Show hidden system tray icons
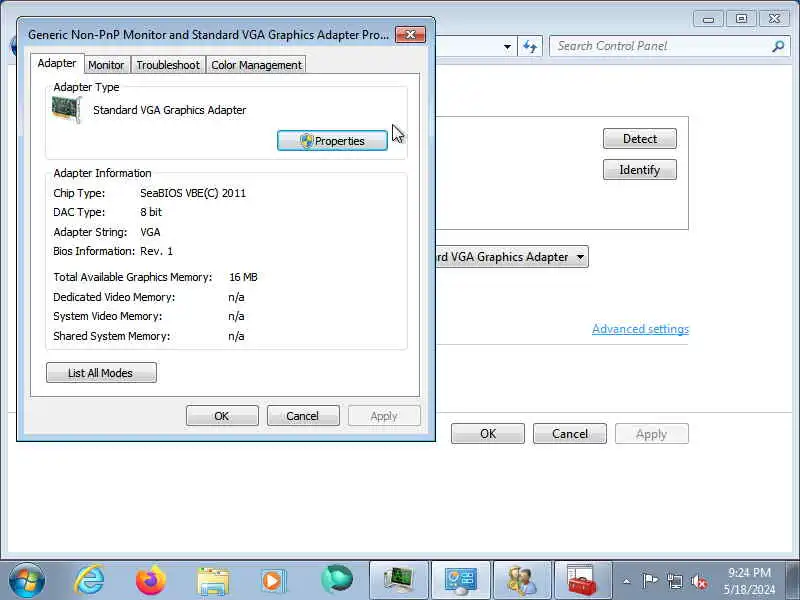800x600 pixels. (x=627, y=581)
